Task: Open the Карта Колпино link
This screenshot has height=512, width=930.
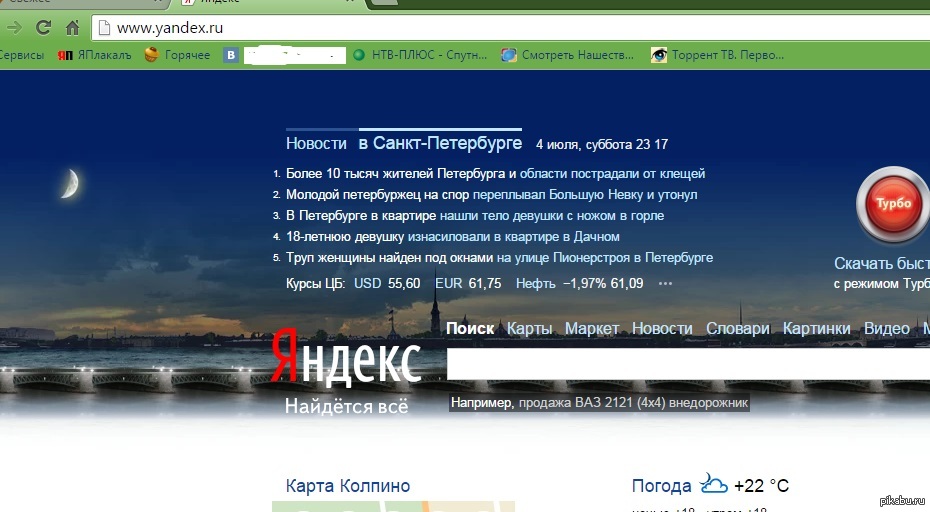Action: [348, 486]
